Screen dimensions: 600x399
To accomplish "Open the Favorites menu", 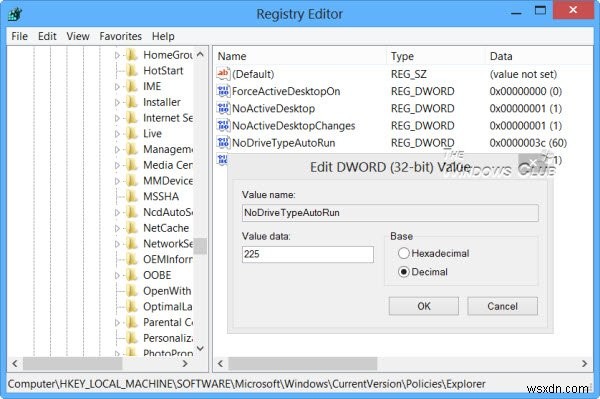I will (121, 36).
